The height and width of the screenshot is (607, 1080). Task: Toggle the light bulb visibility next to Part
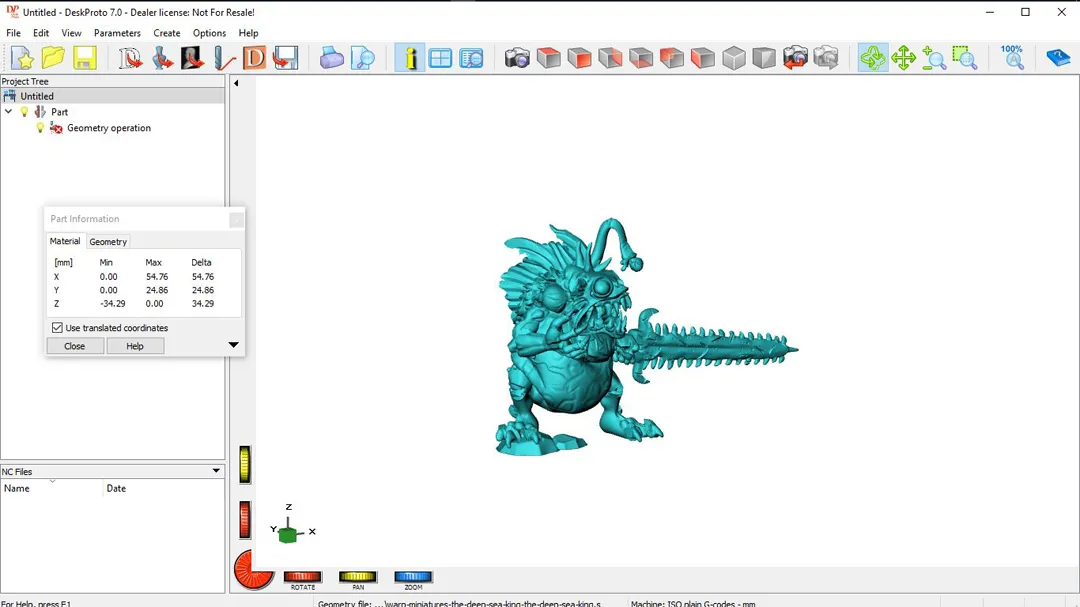pyautogui.click(x=25, y=112)
